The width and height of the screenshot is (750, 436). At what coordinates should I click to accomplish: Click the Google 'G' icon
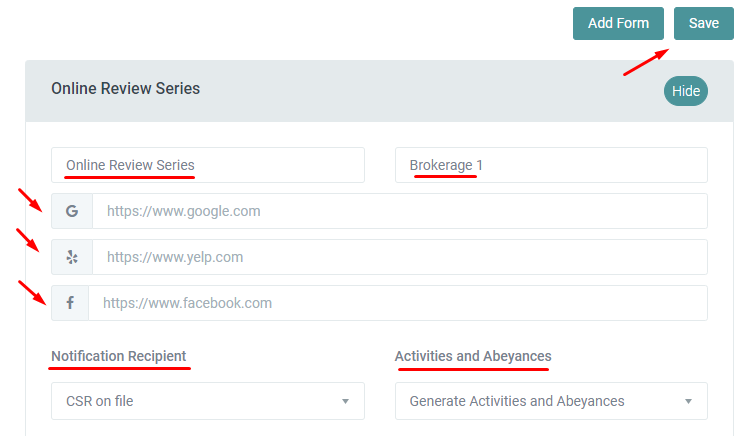(x=71, y=211)
